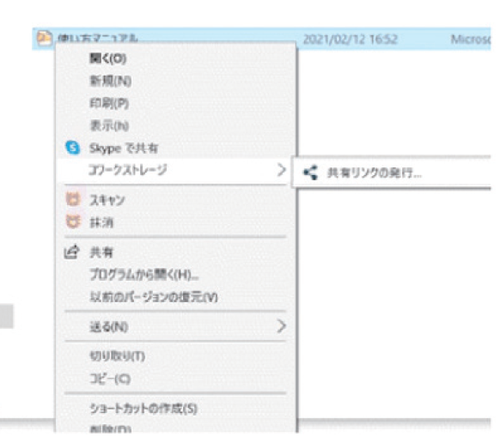Choose 以前のバージョンの復元(V)
The width and height of the screenshot is (500, 443).
[x=154, y=297]
